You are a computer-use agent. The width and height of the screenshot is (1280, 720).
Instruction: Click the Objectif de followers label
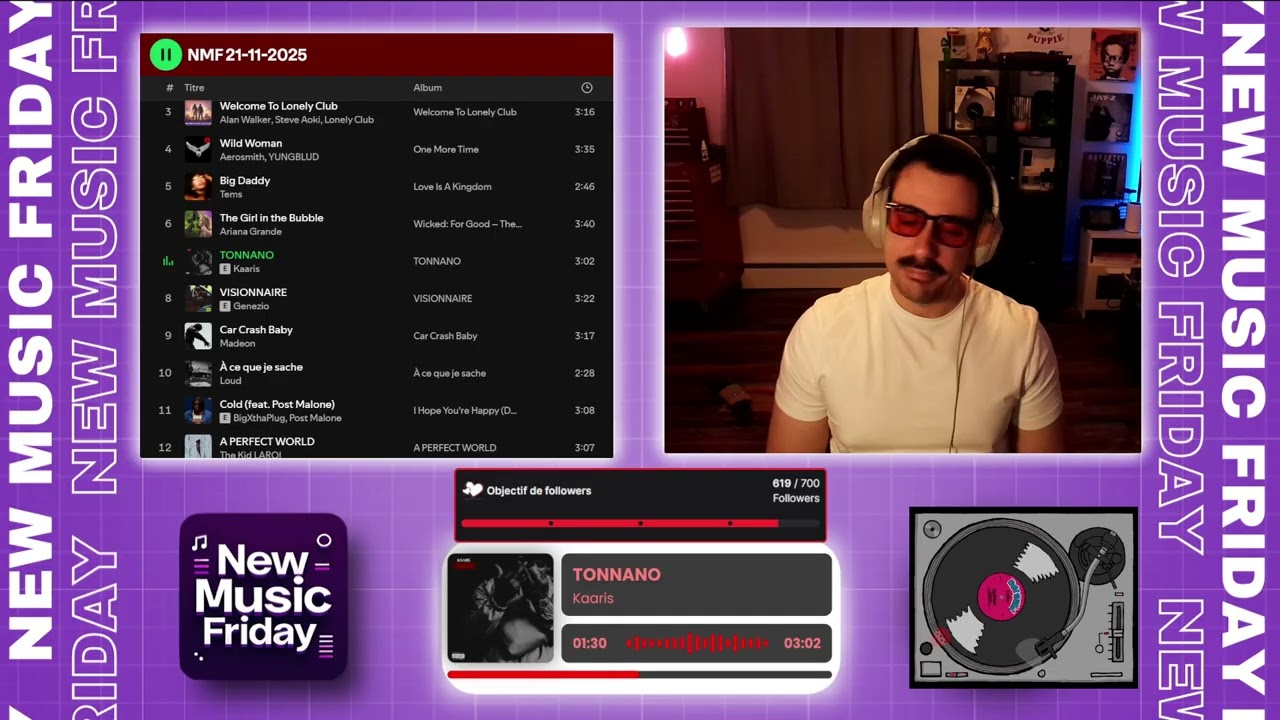[539, 491]
